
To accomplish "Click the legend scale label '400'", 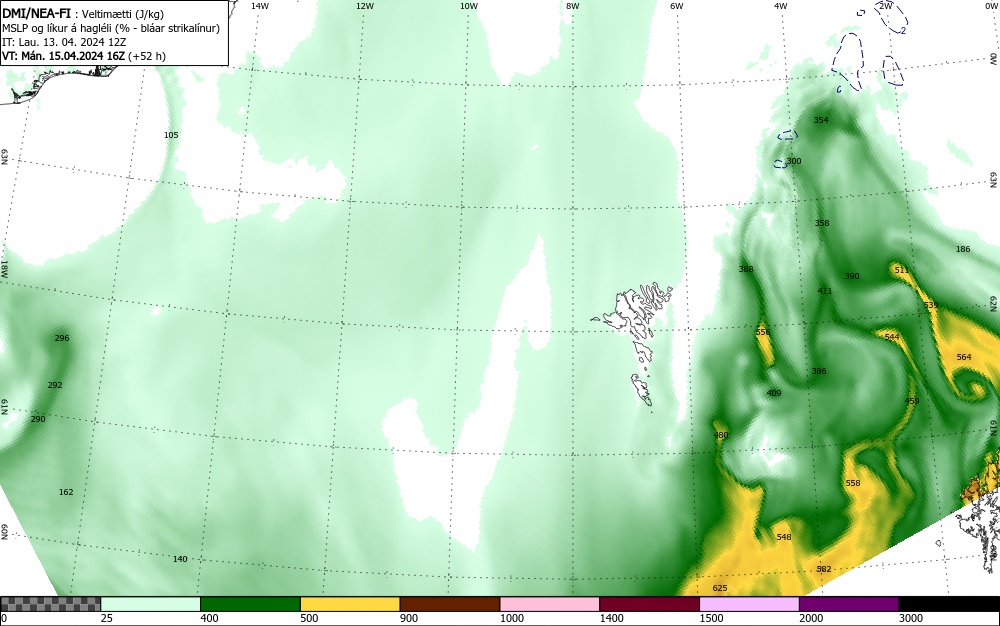I will (209, 618).
